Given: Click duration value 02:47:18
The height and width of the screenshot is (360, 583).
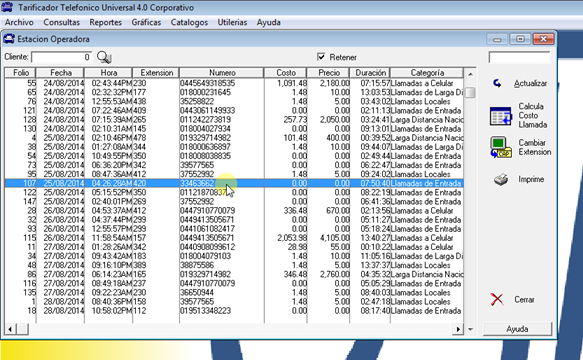Looking at the screenshot, I should [375, 302].
